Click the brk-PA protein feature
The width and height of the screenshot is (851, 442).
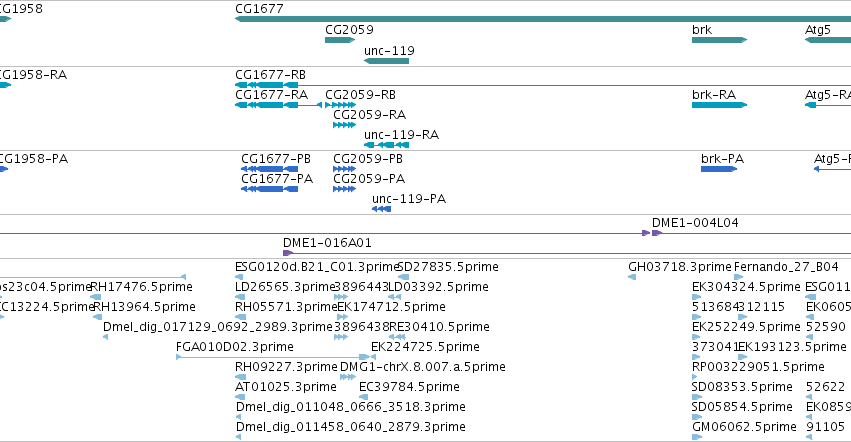[719, 169]
